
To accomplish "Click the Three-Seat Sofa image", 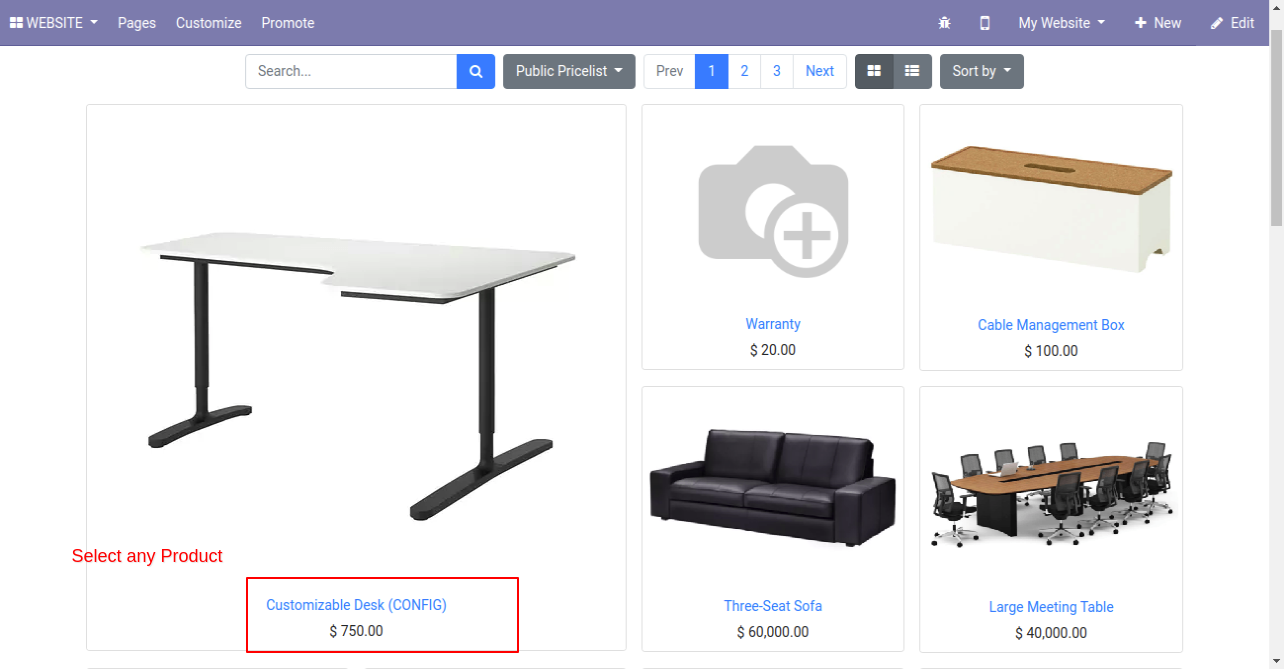I will (773, 487).
